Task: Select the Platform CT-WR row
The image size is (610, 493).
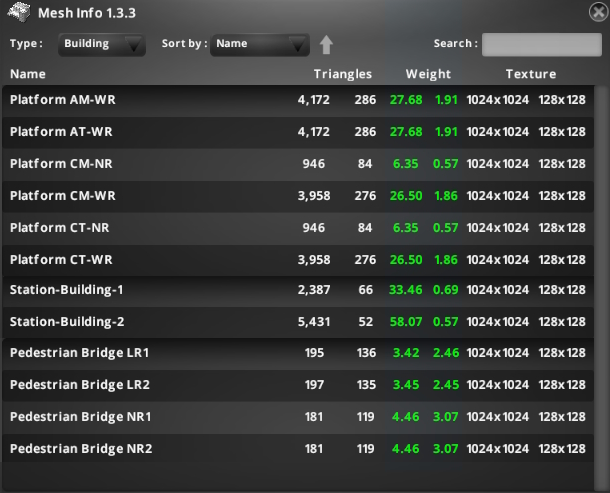Action: 298,260
